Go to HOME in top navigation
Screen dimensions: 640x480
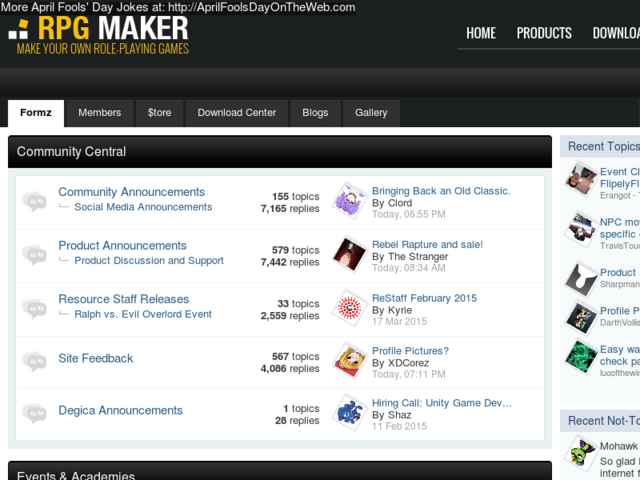pos(481,33)
